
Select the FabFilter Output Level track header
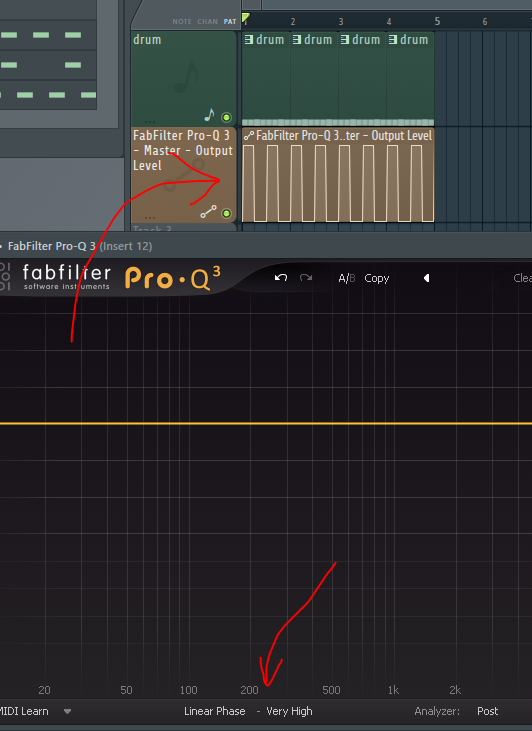(184, 175)
